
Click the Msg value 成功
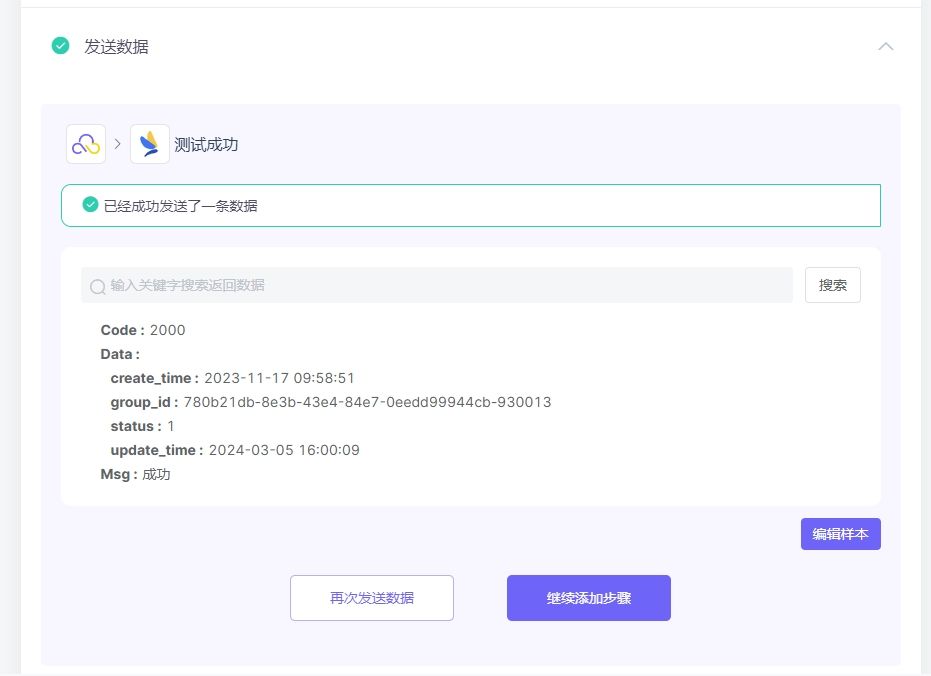click(156, 474)
